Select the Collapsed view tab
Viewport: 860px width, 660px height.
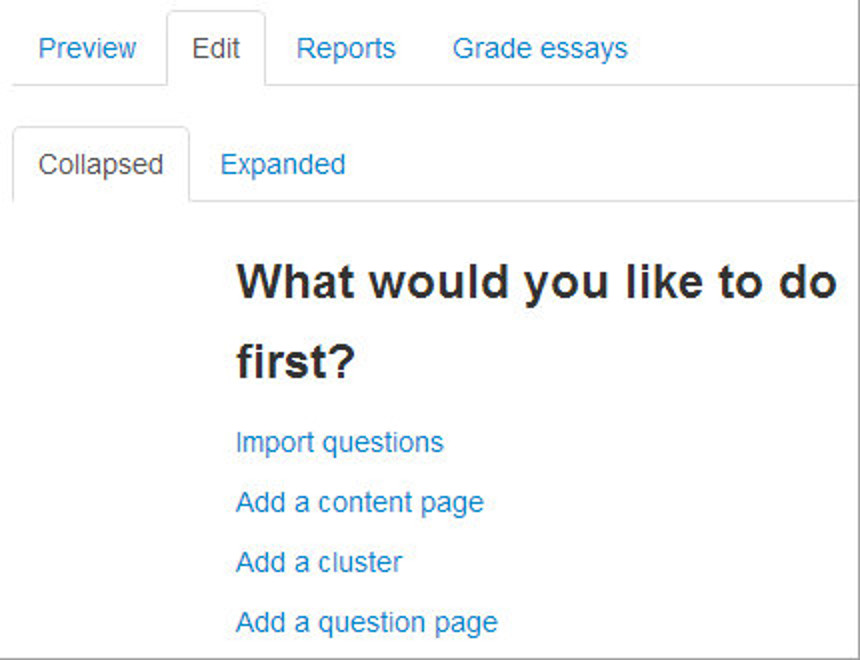click(x=101, y=164)
